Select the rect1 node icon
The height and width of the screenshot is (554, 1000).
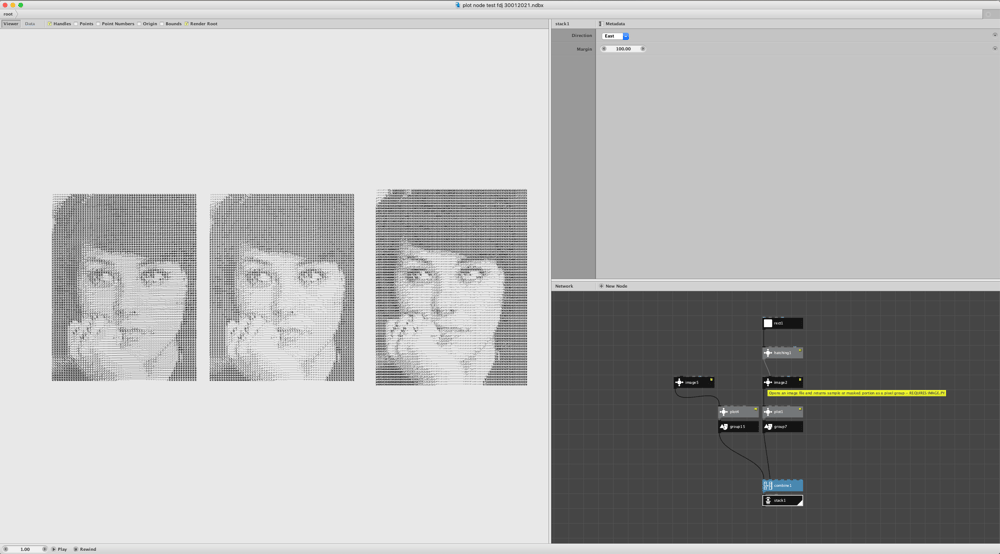[x=768, y=323]
